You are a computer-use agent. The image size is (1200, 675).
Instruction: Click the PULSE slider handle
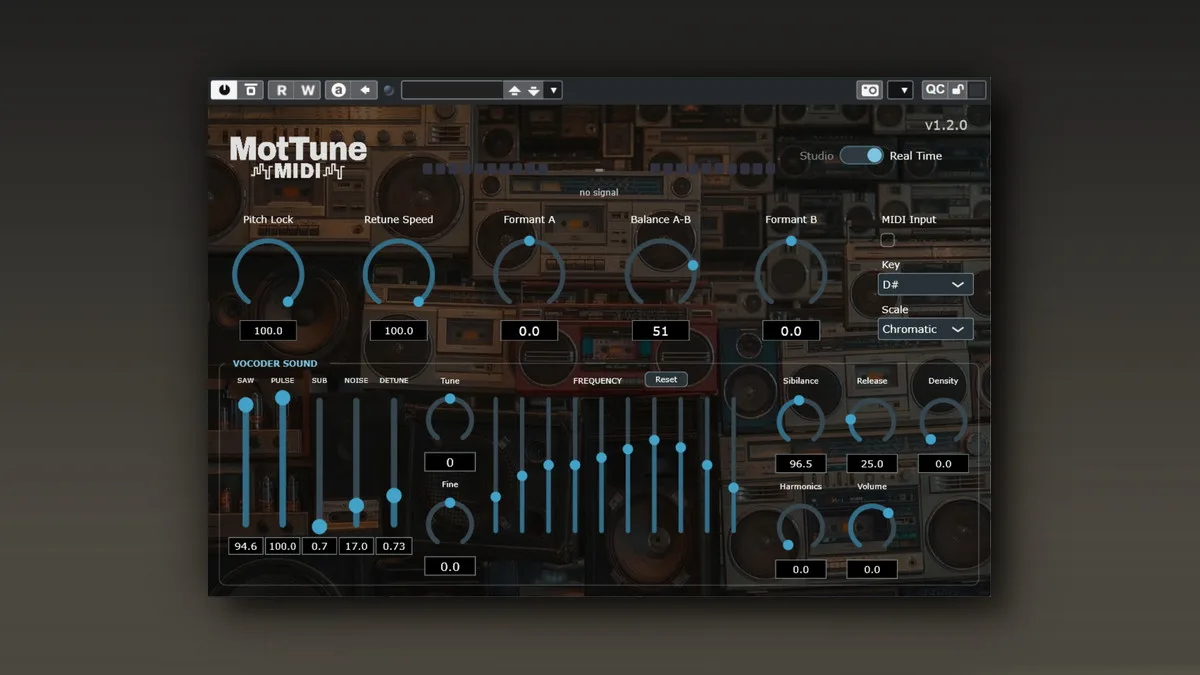tap(283, 398)
